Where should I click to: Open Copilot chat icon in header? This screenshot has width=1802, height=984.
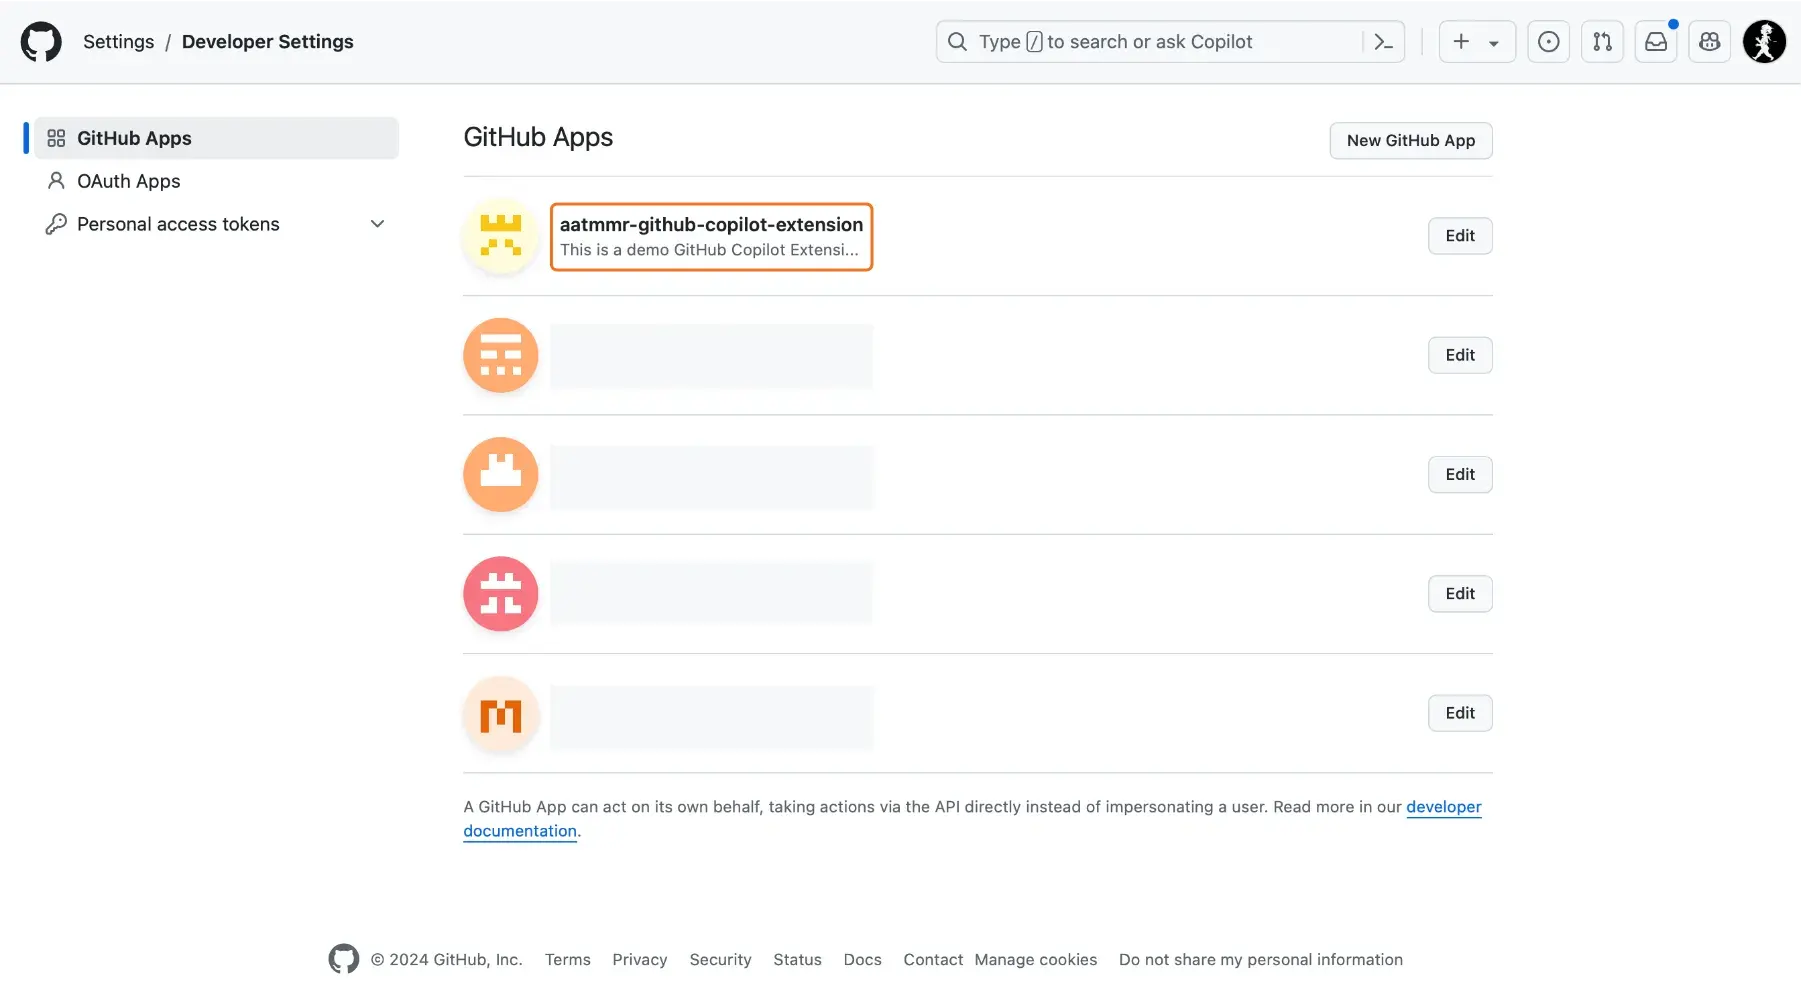coord(1709,42)
